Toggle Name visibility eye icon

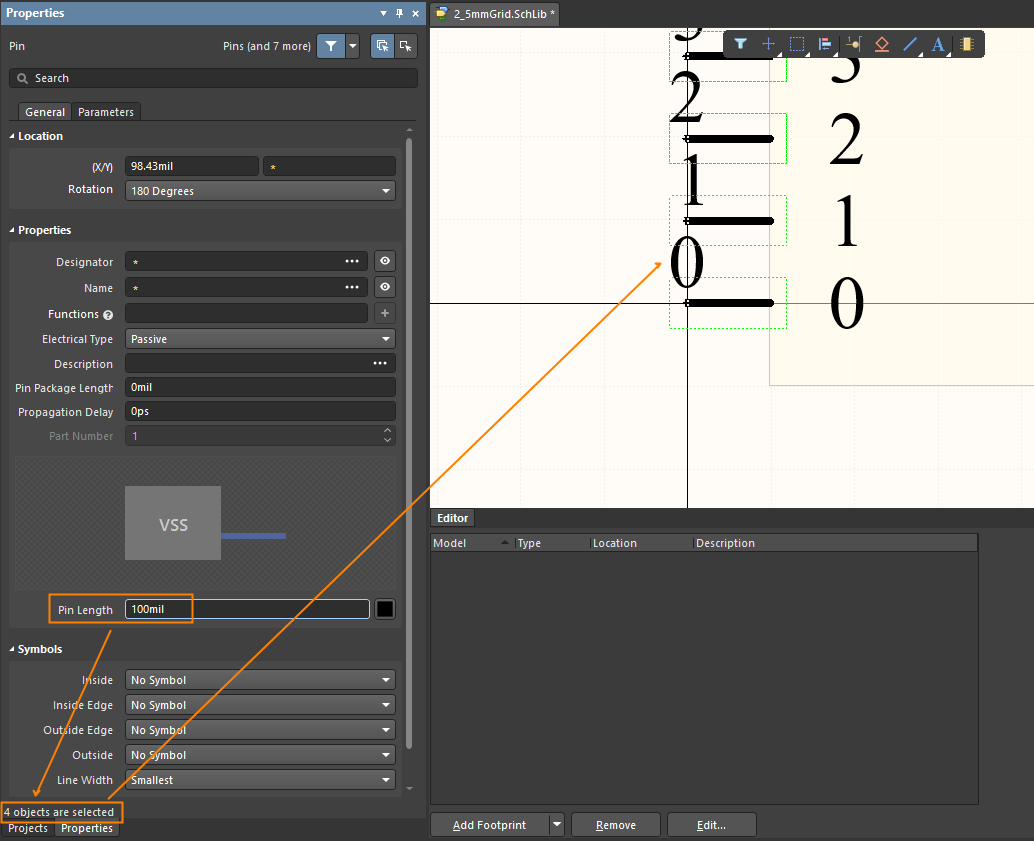point(385,287)
